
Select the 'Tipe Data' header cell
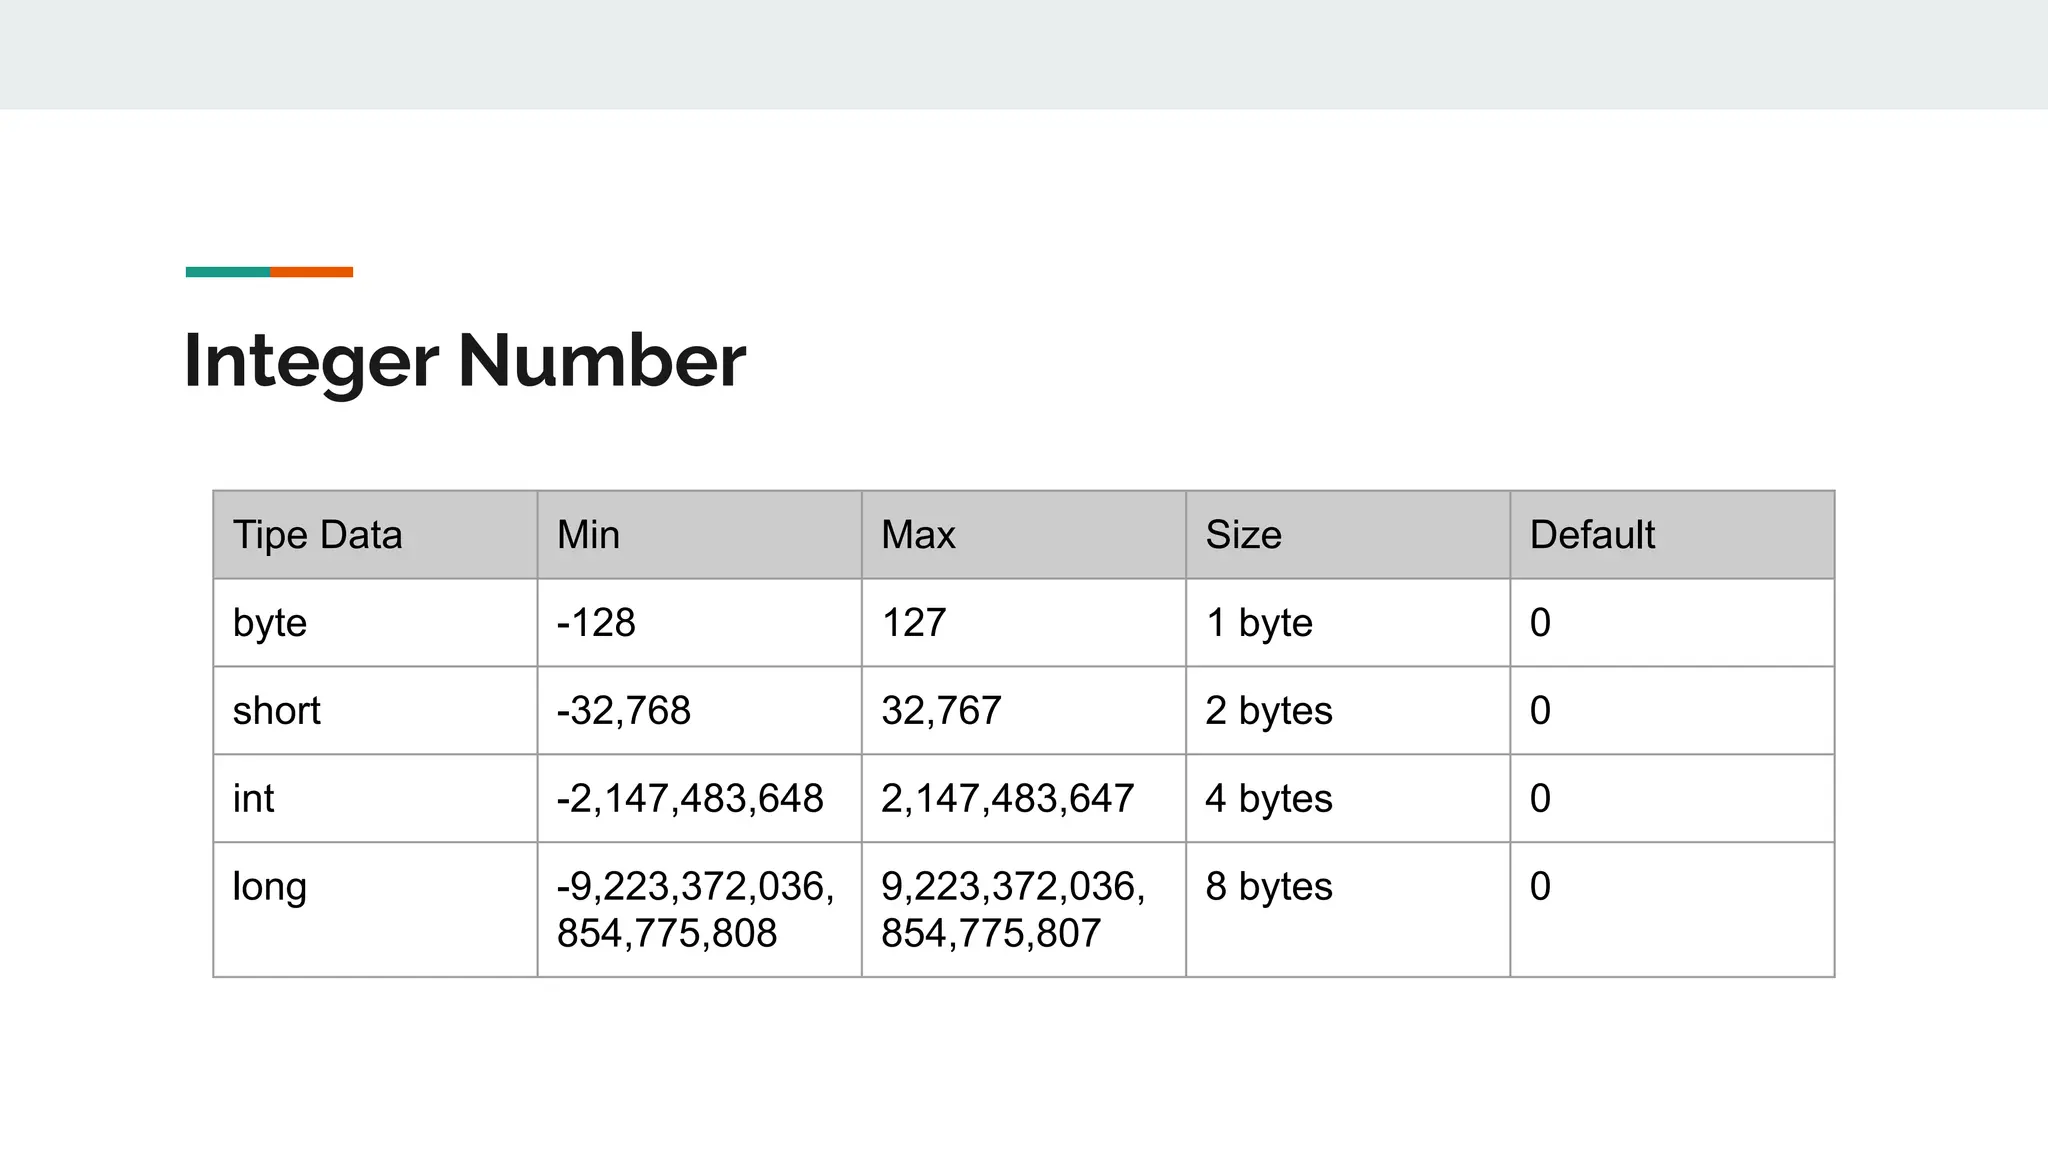click(375, 535)
